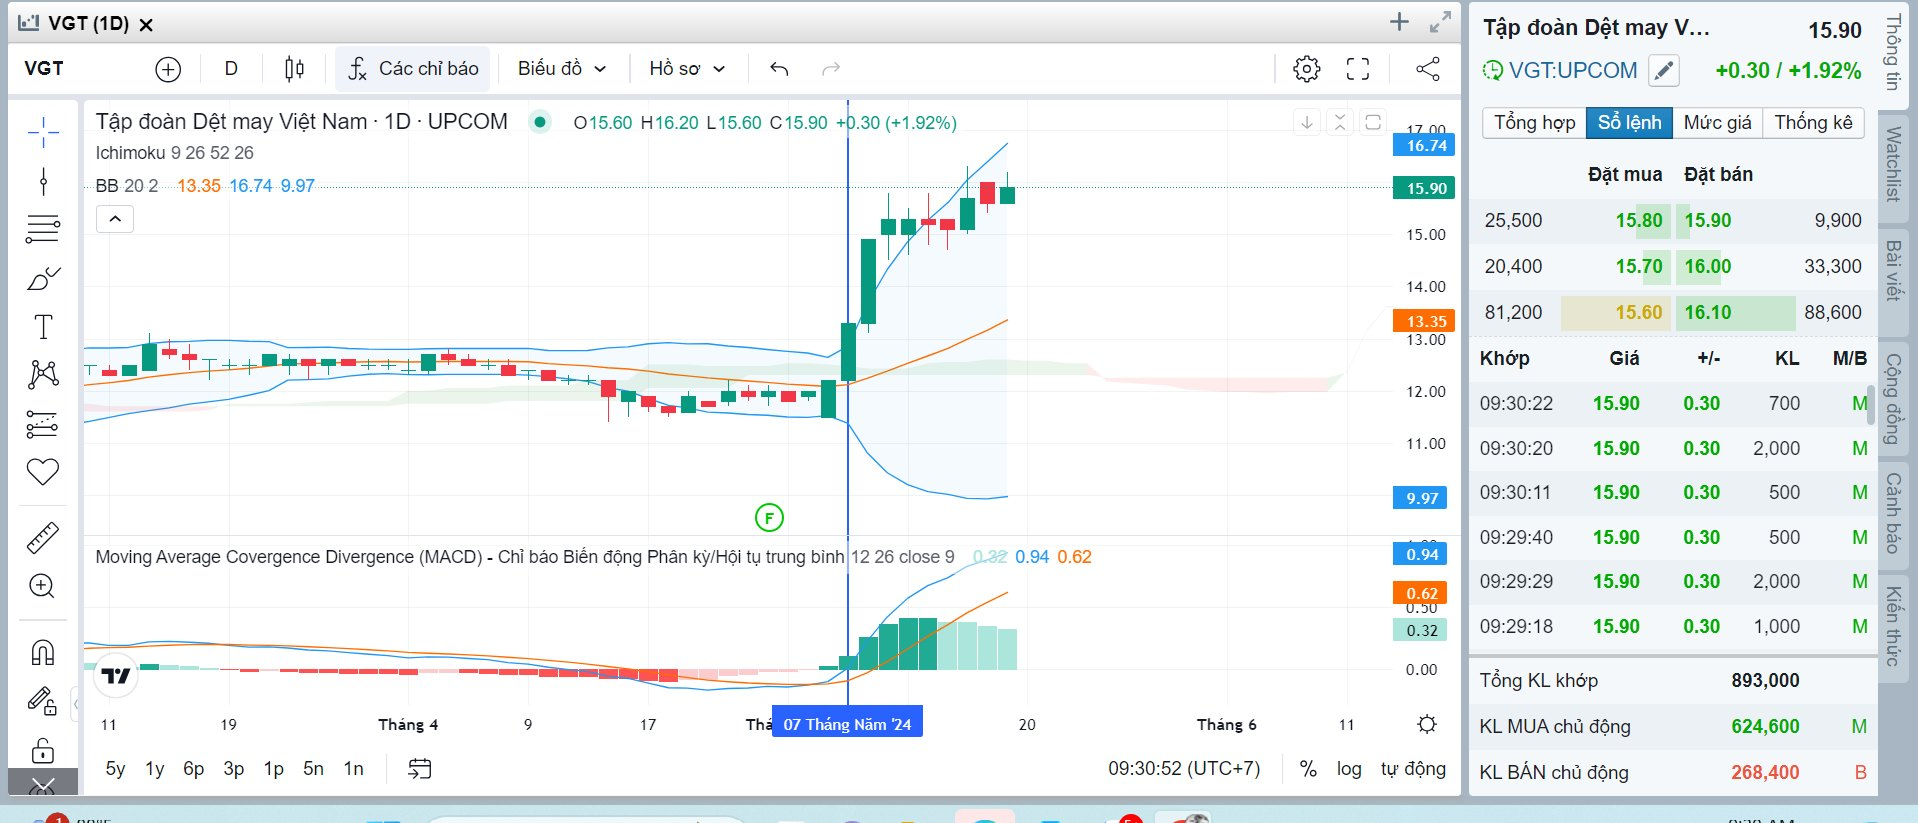Screen dimensions: 1918x823
Task: Open the Biểu đồ dropdown
Action: [561, 69]
